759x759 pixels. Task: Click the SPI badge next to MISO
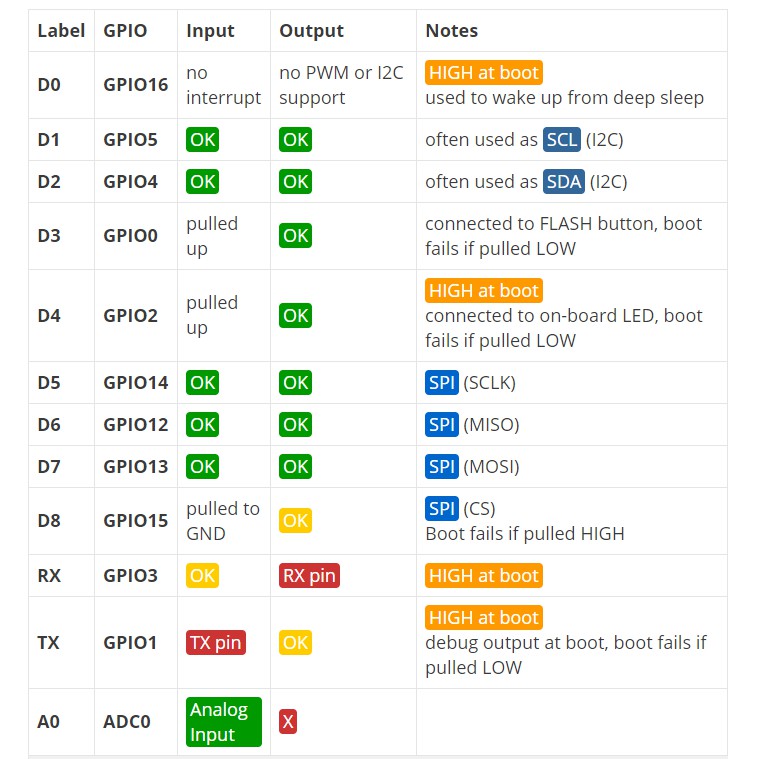442,425
